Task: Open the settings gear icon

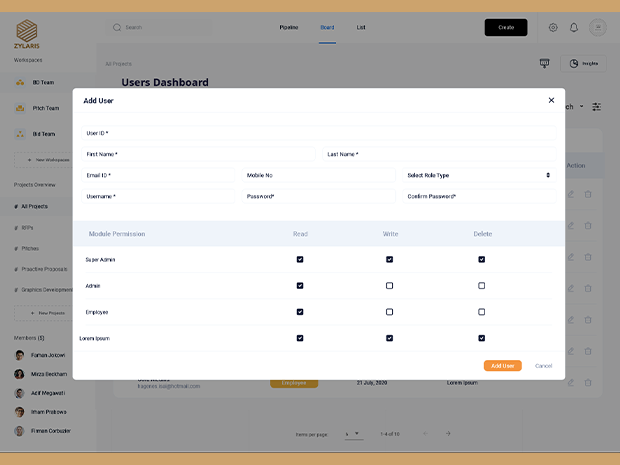Action: 553,28
